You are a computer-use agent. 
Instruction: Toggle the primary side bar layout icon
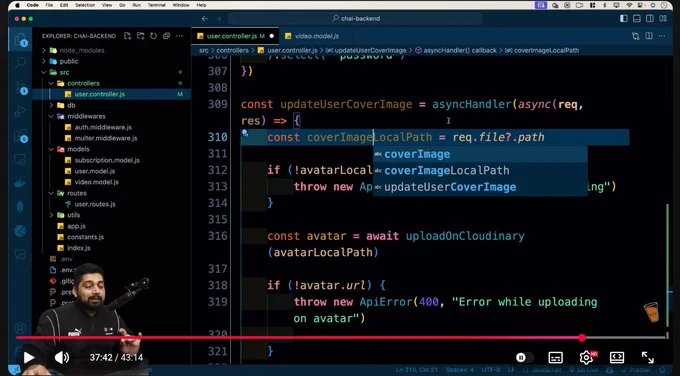click(624, 19)
